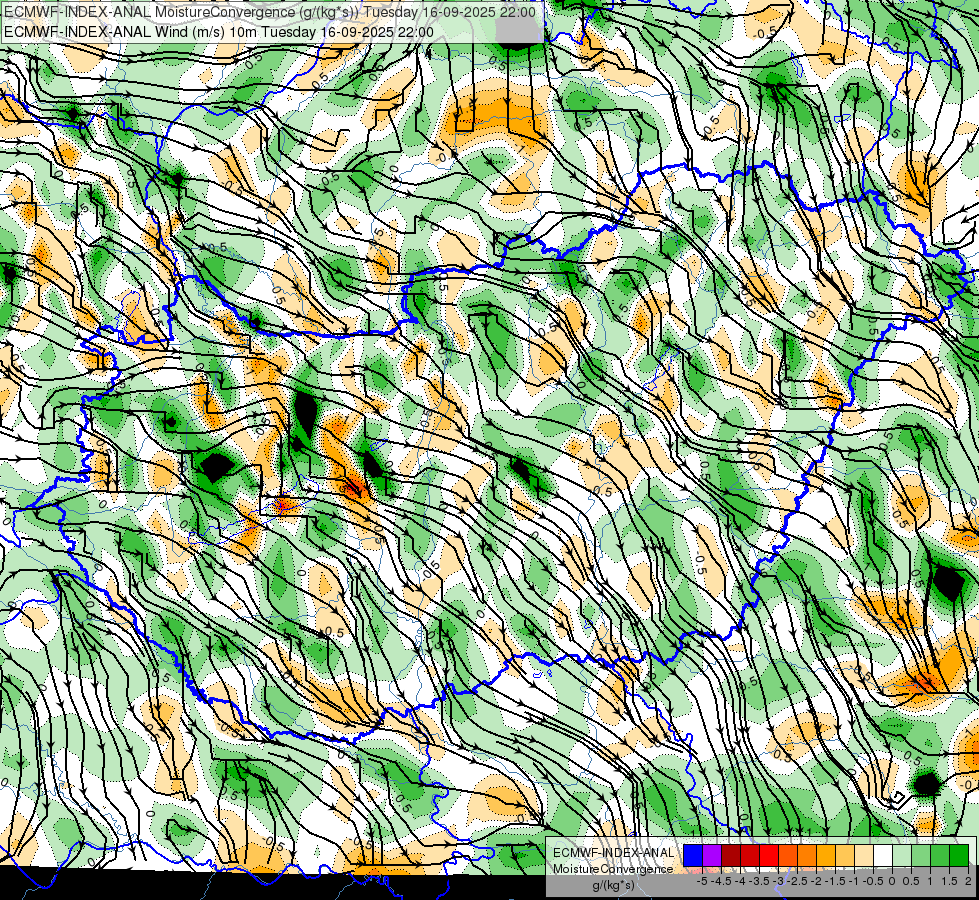Click the legend MoistureConvergence label
979x900 pixels.
coord(612,869)
